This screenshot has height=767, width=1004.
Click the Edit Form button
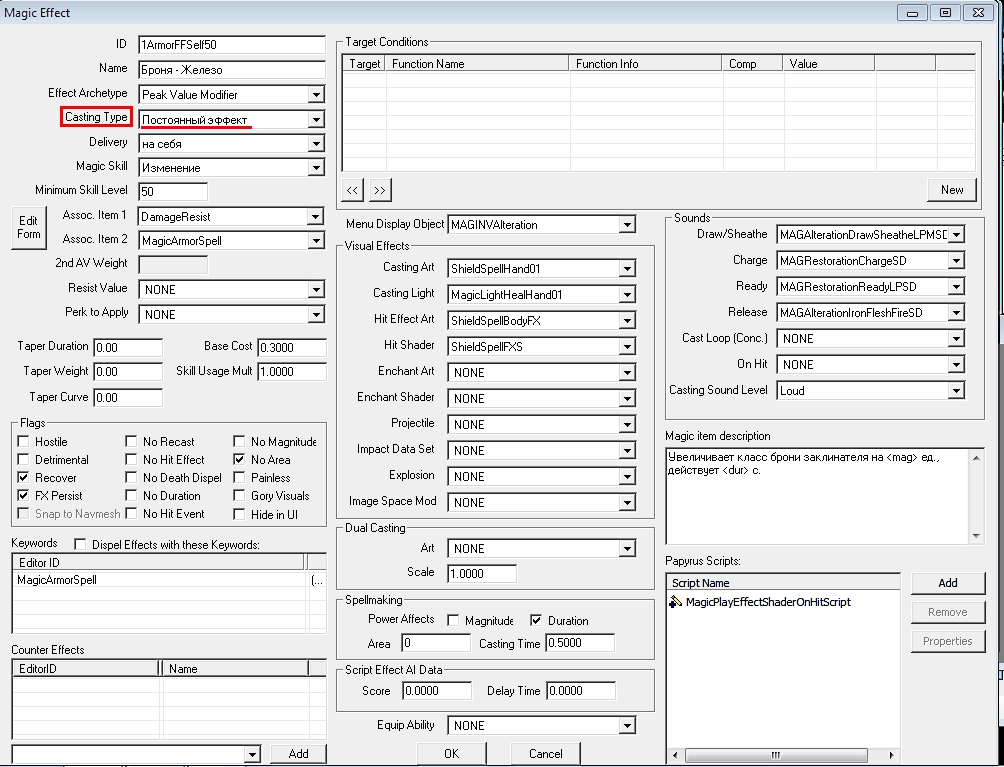29,227
